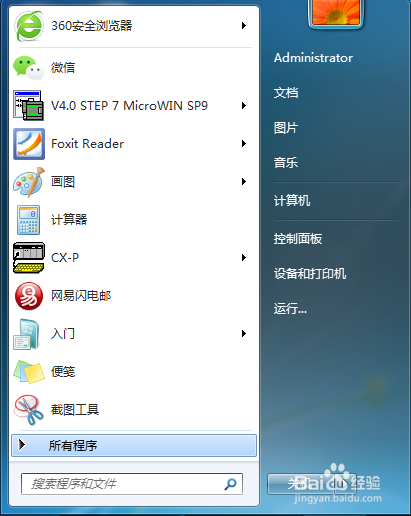Expand the CX-P jump list arrow

(244, 258)
